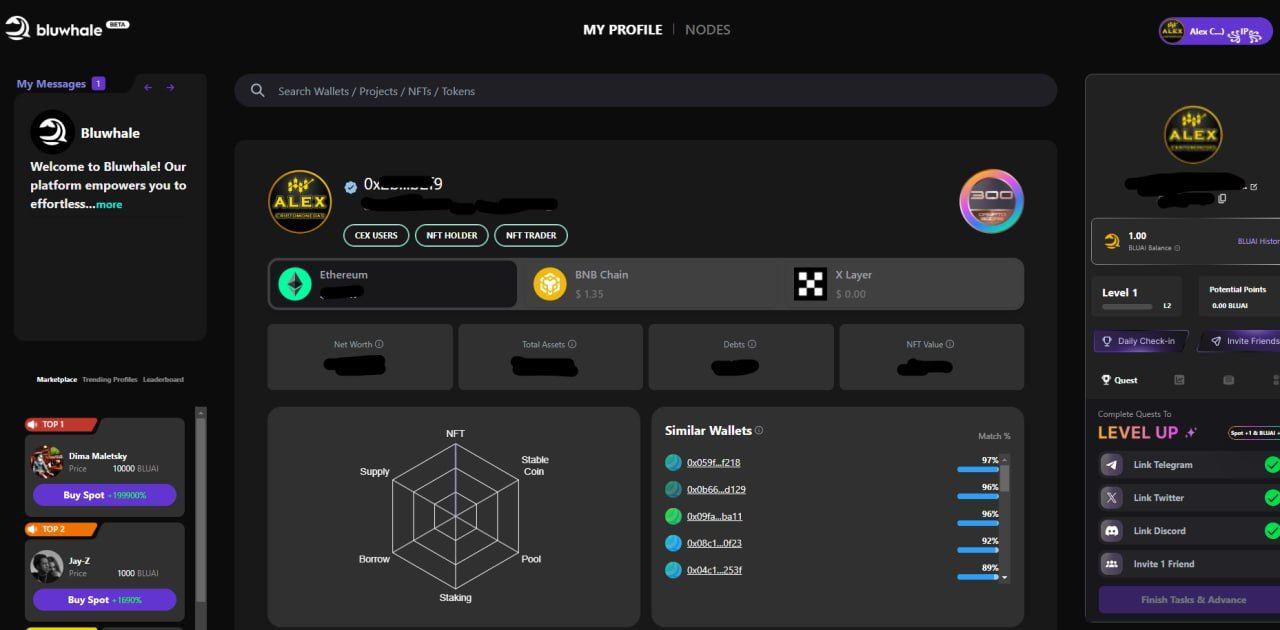Focus the Search Wallets / Projects field
The height and width of the screenshot is (630, 1280).
(645, 90)
